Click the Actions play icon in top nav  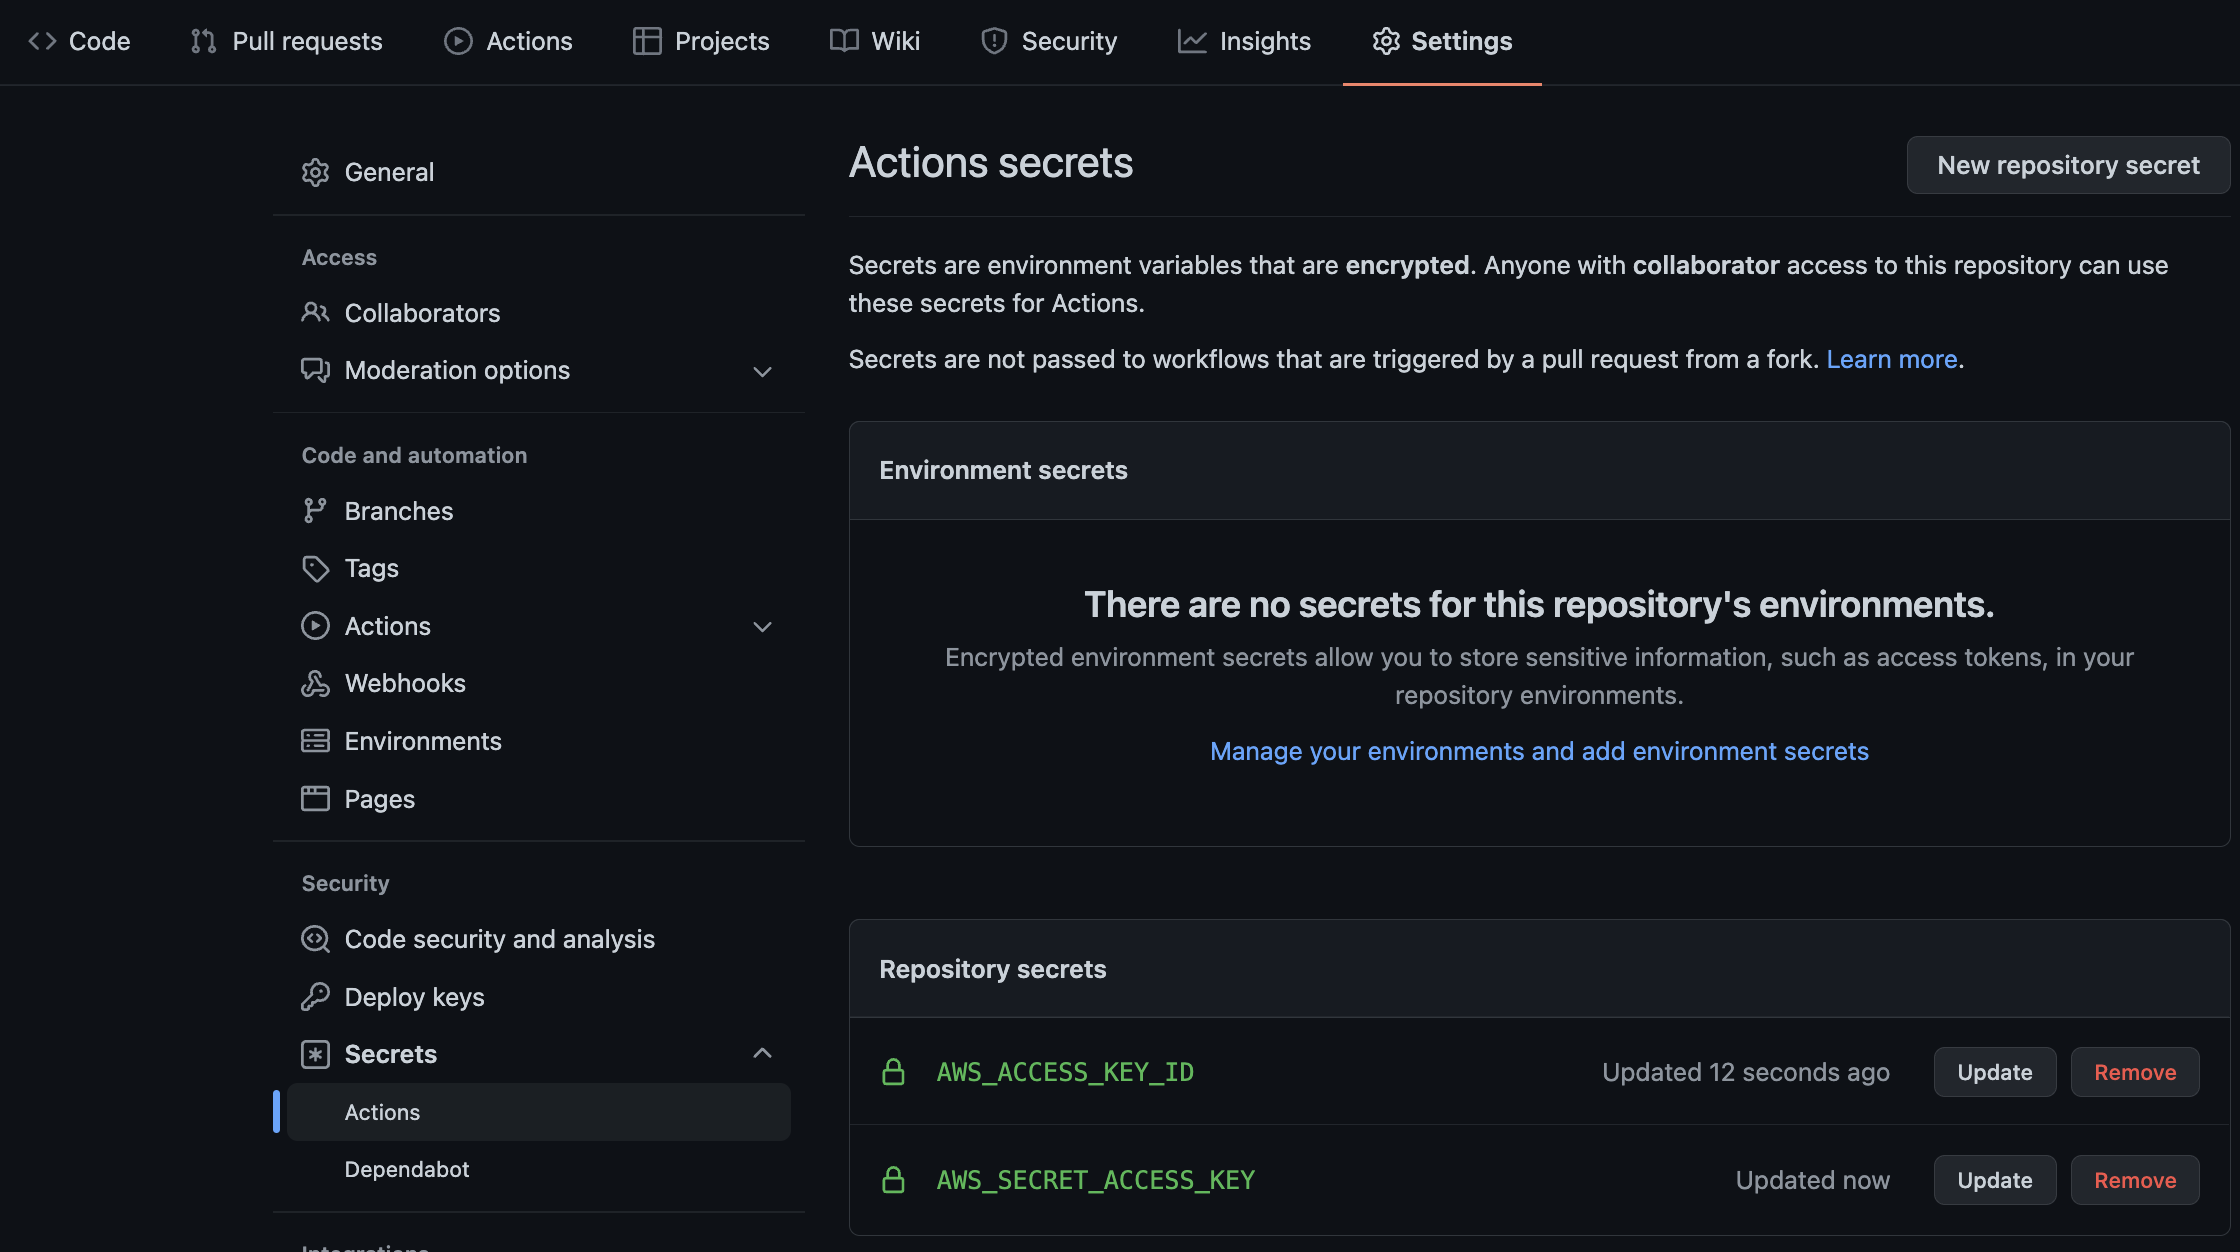458,41
